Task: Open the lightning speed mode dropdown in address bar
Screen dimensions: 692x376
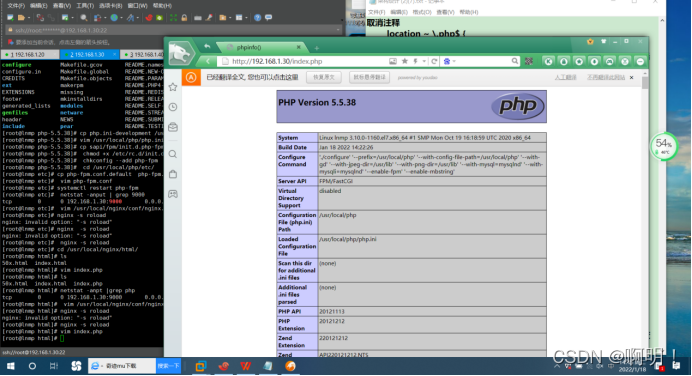Action: (424, 61)
